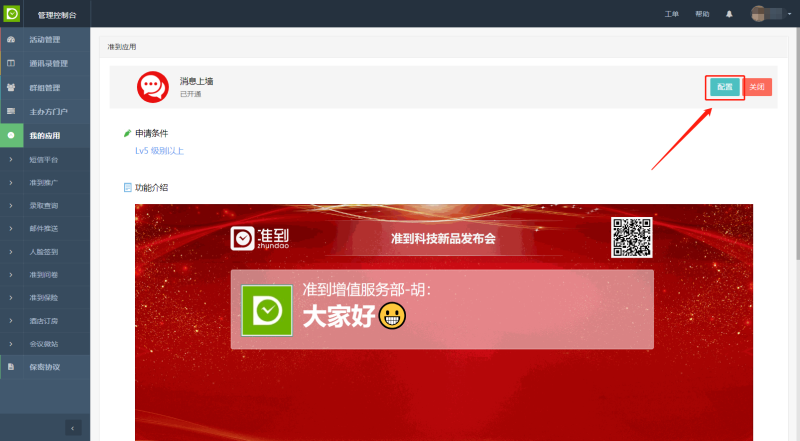Click the Zhundao green logo icon
Viewport: 800px width, 441px height.
pos(12,14)
